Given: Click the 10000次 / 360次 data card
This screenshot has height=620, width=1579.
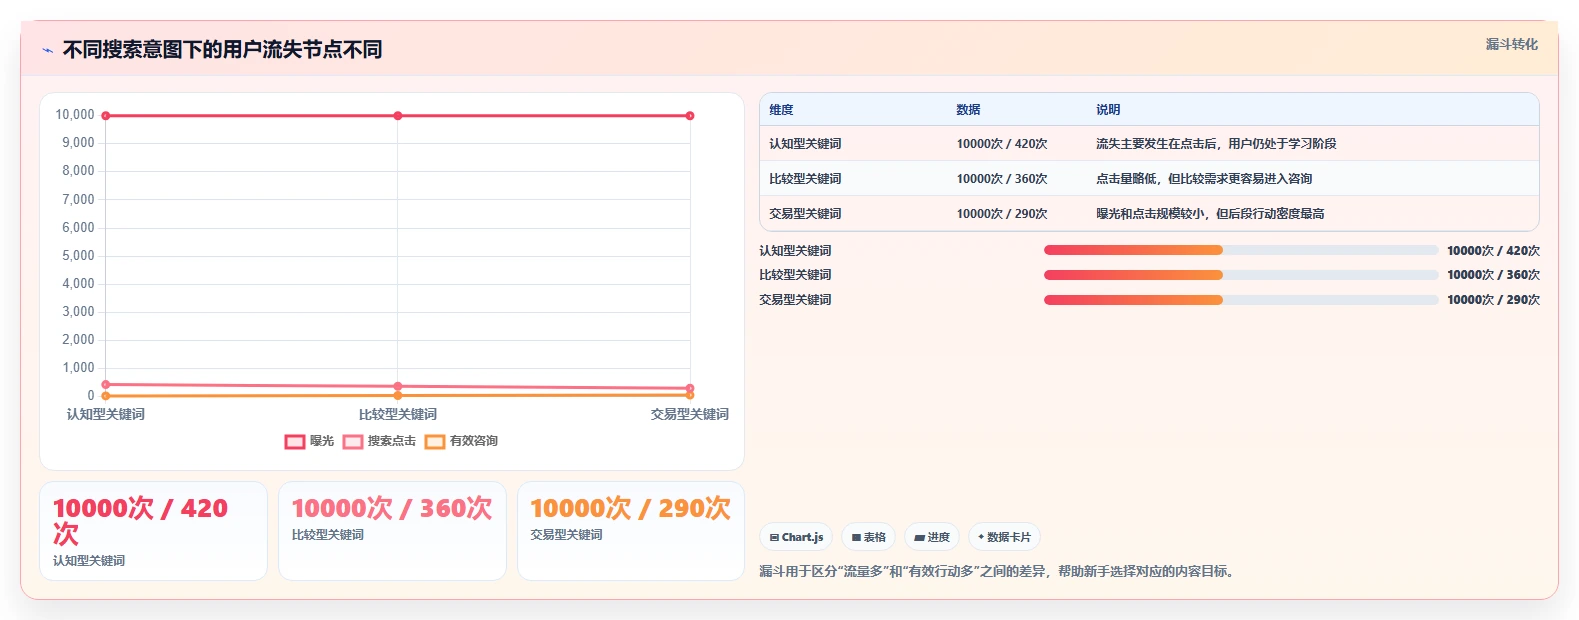Looking at the screenshot, I should [x=392, y=531].
